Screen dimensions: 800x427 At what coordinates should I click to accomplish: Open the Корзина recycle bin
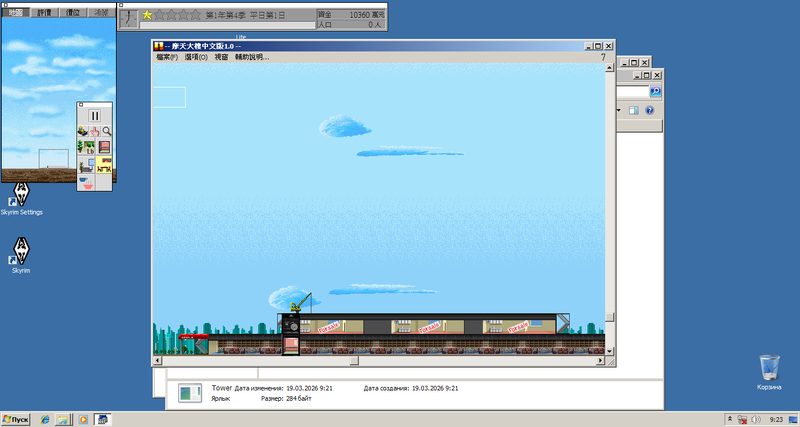tap(769, 372)
